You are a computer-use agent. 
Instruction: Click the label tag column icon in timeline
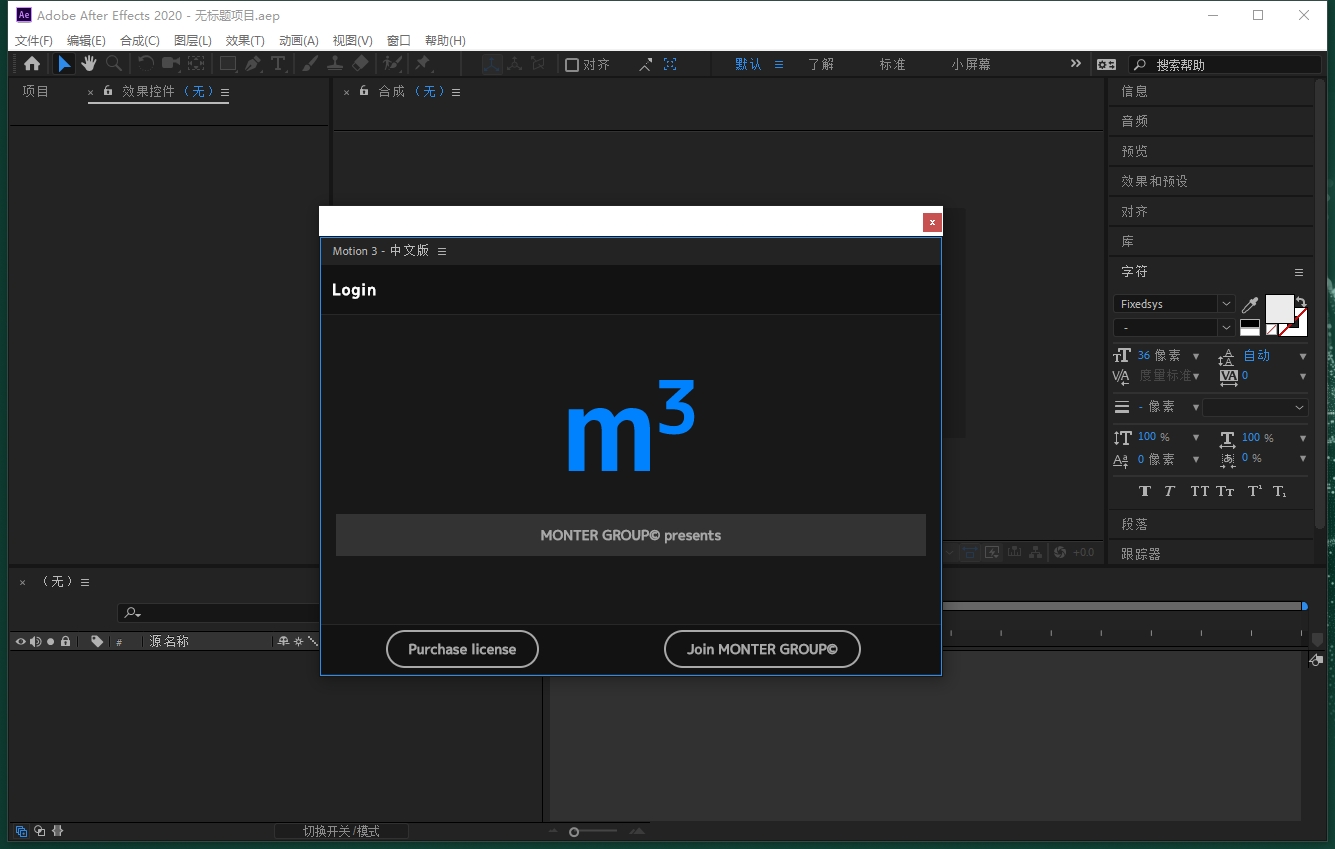pos(97,641)
